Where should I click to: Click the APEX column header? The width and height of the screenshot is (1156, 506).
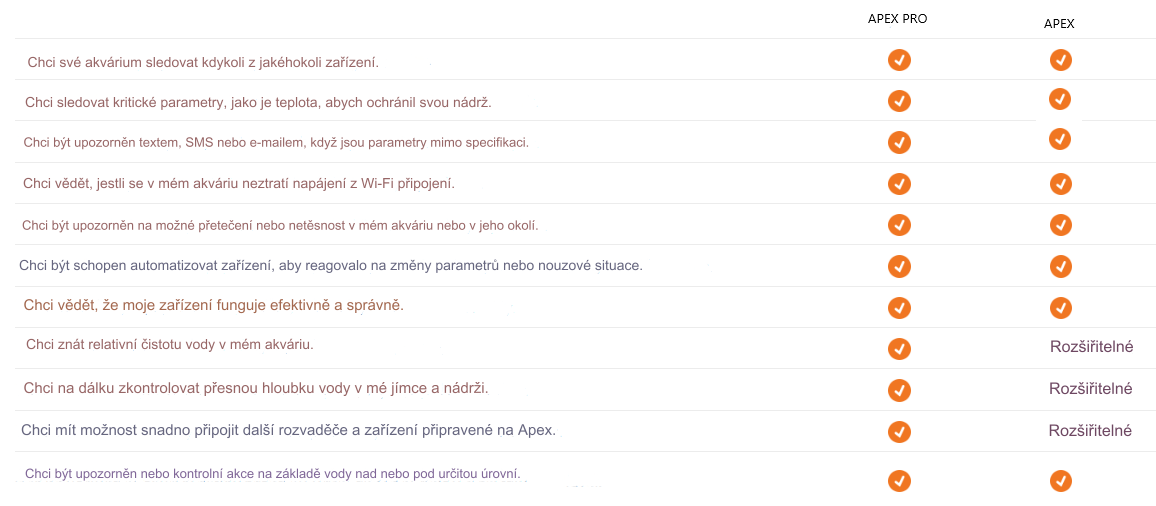pos(1059,24)
